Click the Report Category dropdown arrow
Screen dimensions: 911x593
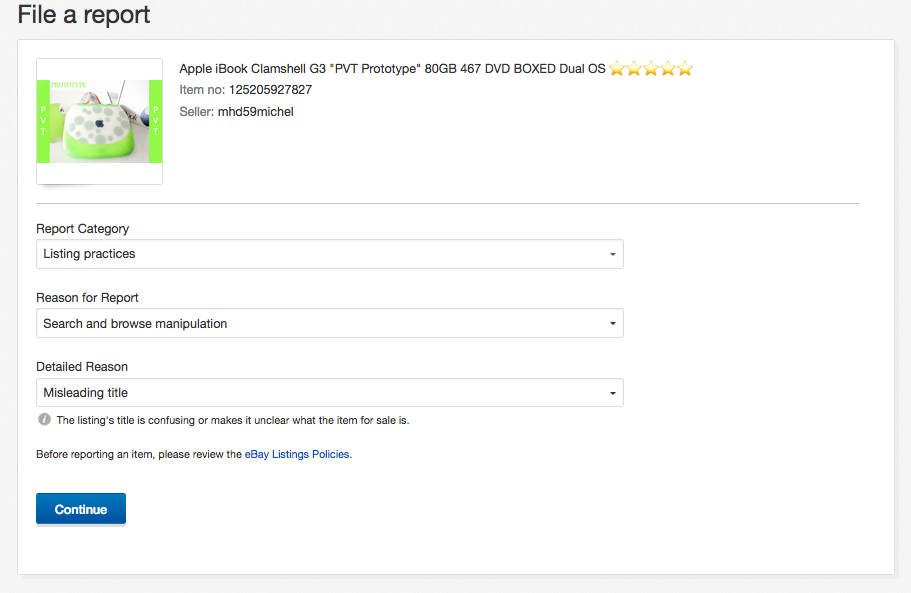coord(612,255)
